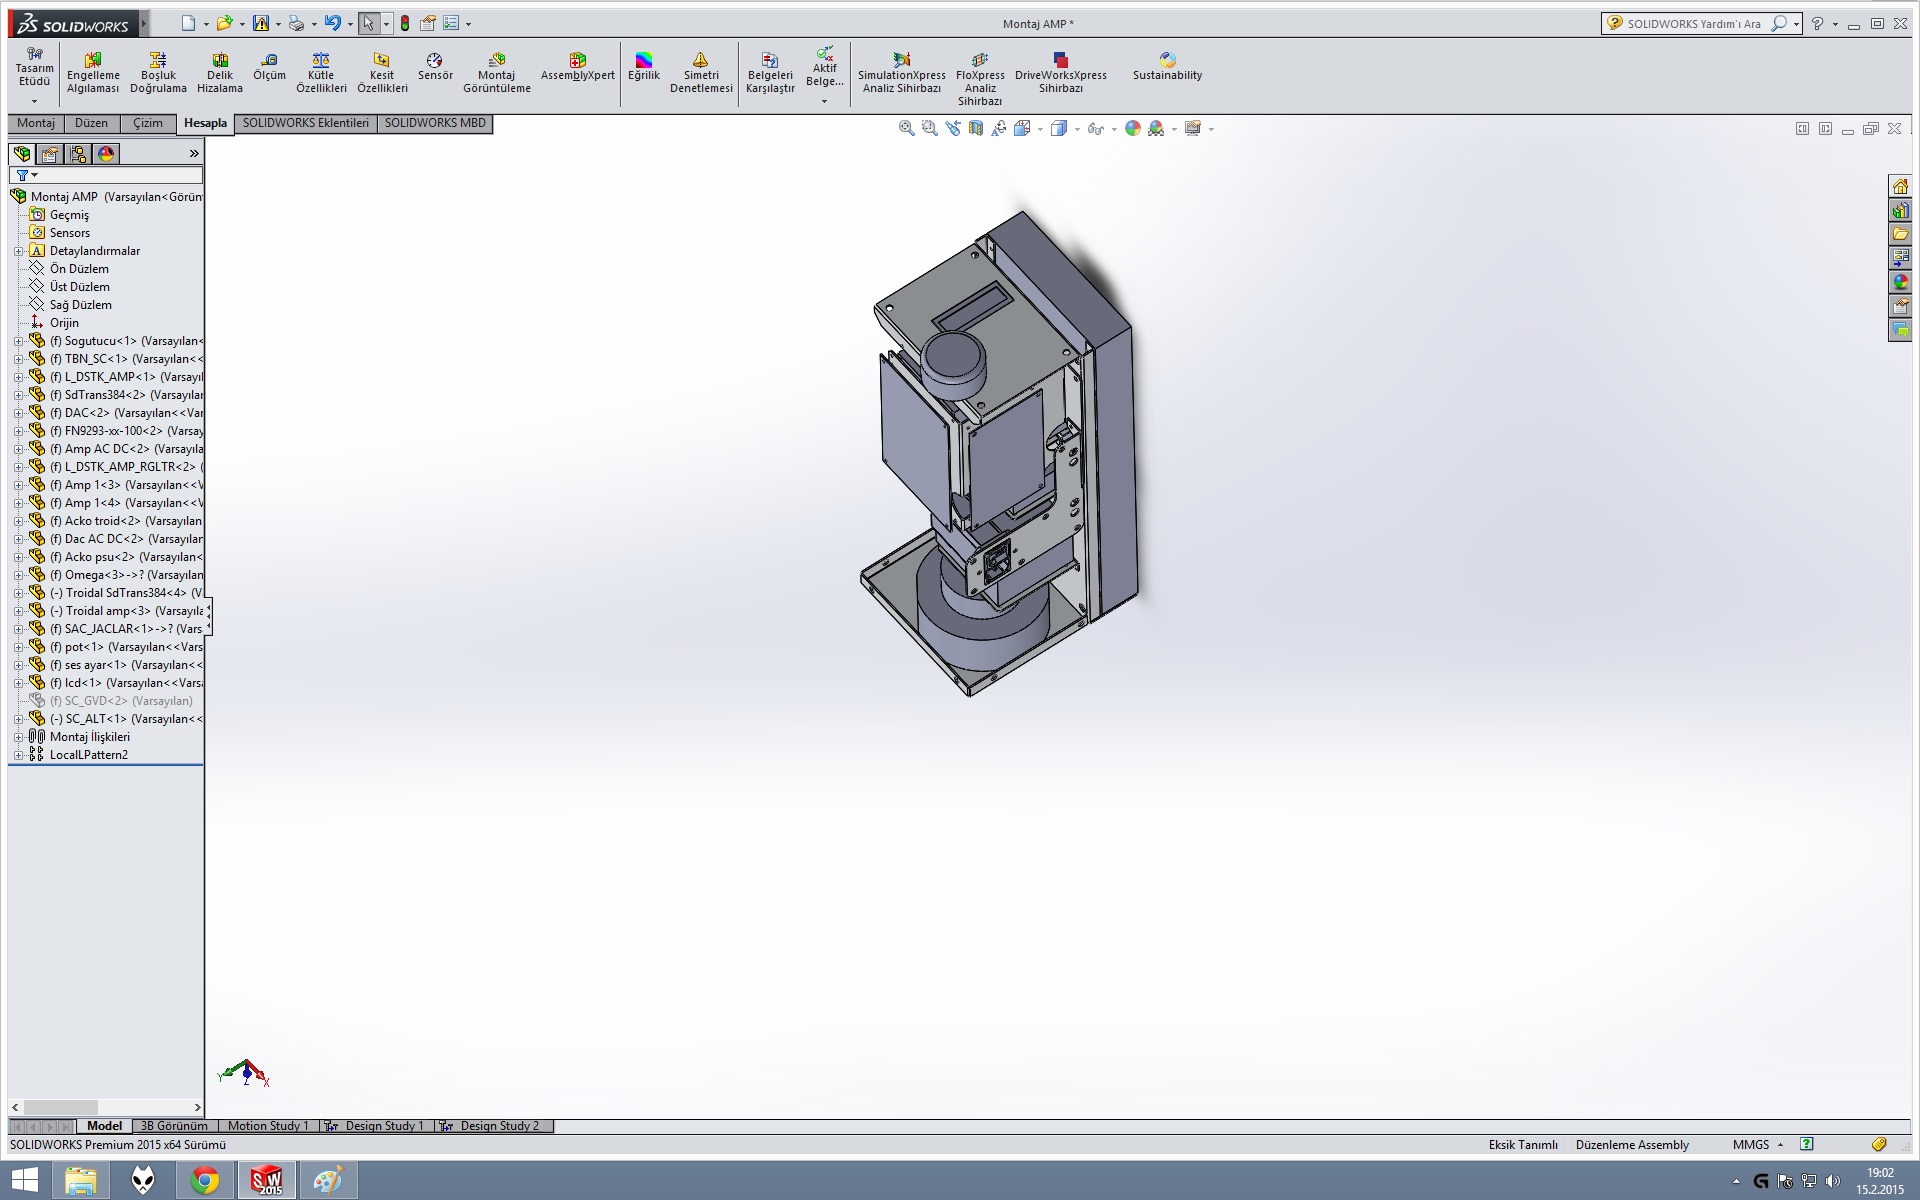Open Tasarım Etüdü dropdown
The width and height of the screenshot is (1920, 1200).
coord(34,101)
